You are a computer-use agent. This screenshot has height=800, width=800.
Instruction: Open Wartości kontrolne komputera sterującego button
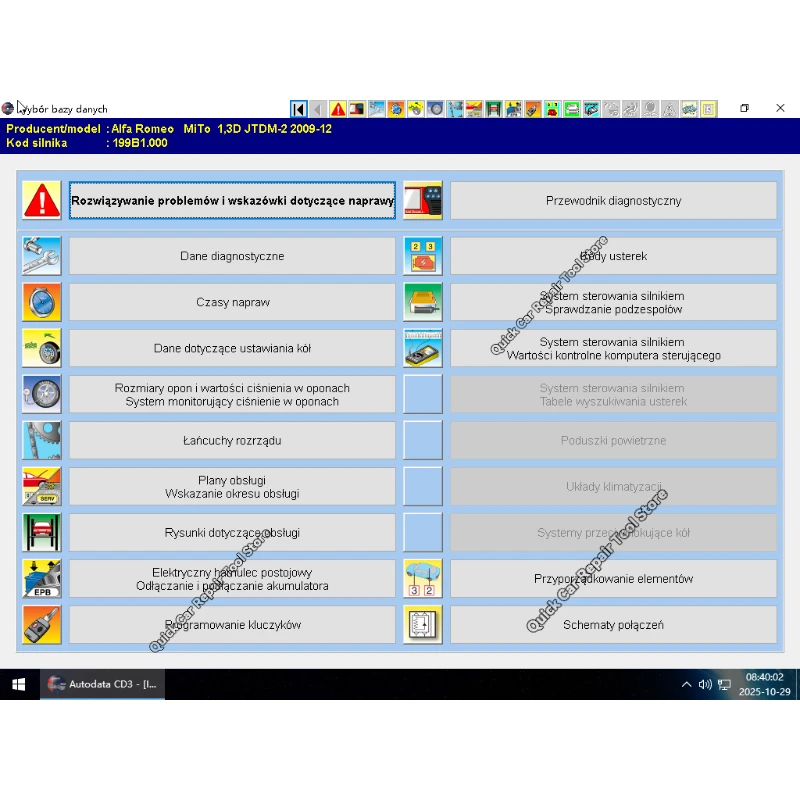point(613,348)
